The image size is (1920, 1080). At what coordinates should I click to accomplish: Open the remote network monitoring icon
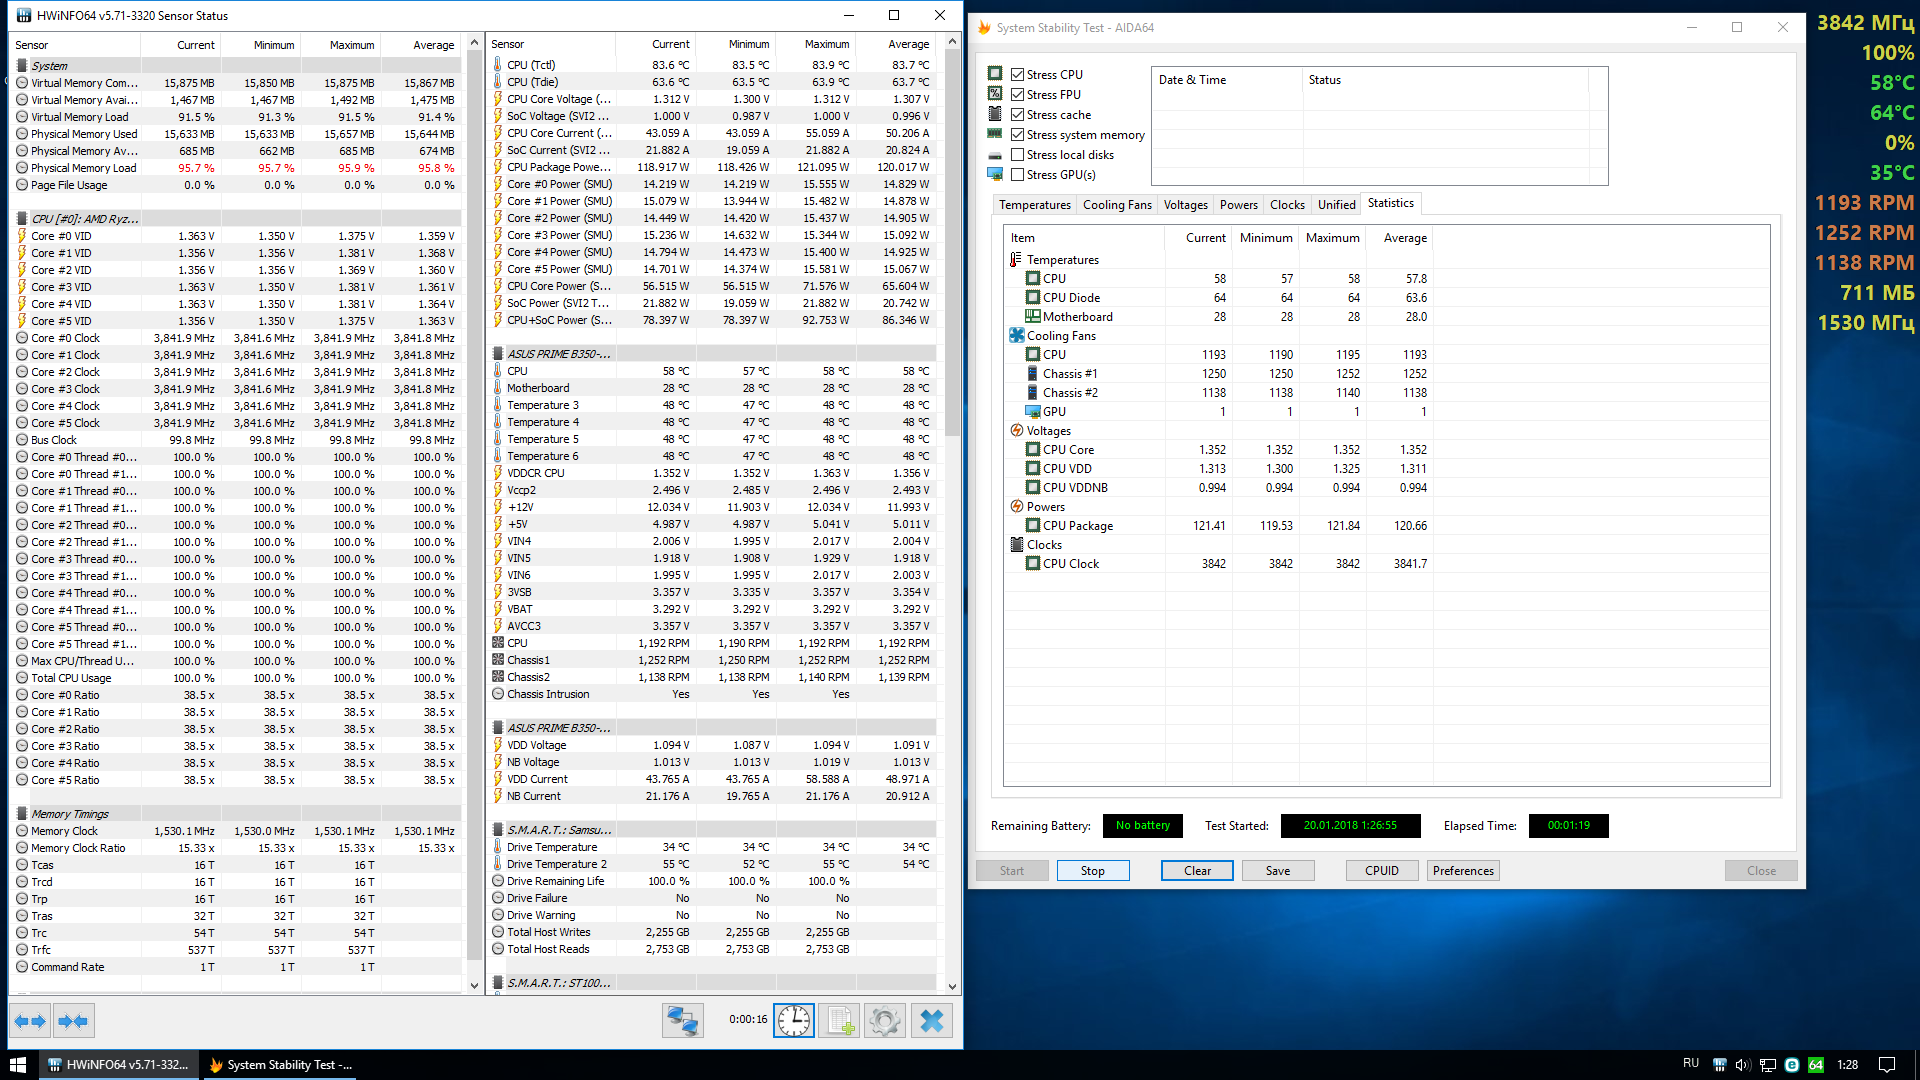click(683, 1021)
